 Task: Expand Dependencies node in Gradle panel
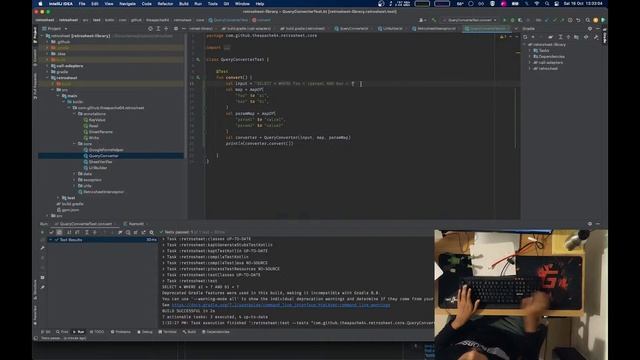[530, 57]
